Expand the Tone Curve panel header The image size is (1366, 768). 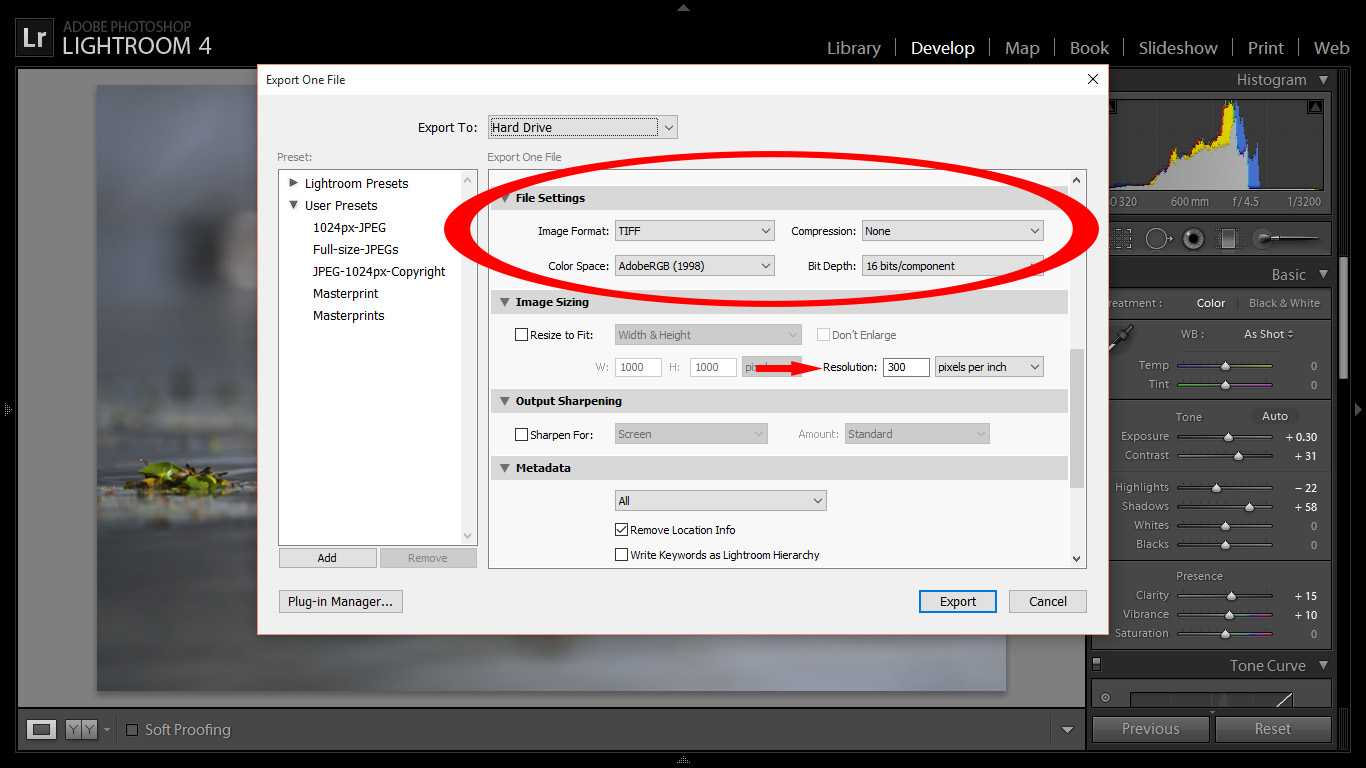coord(1323,665)
